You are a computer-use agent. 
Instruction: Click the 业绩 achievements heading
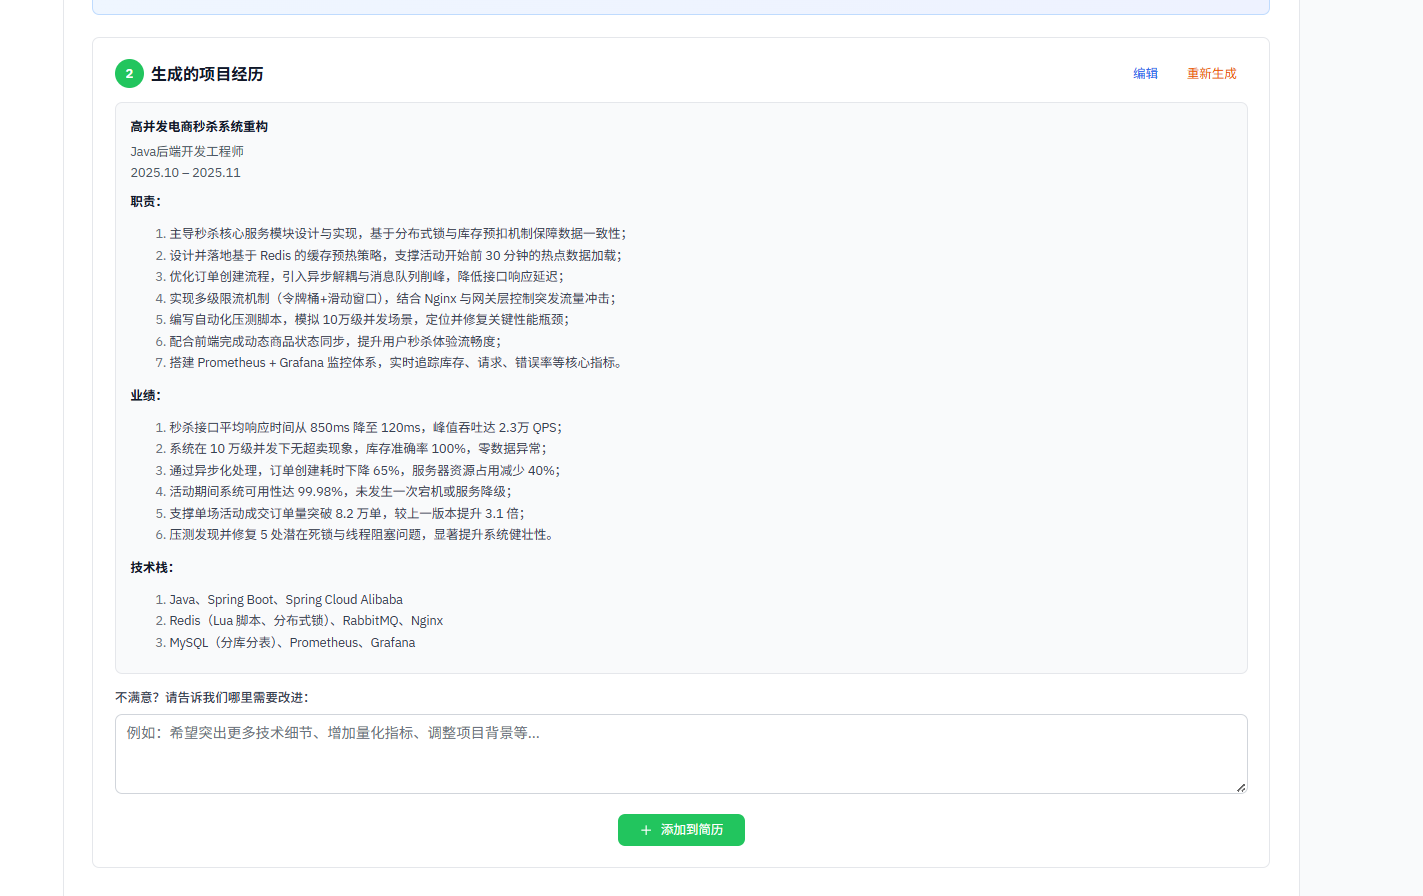[144, 395]
